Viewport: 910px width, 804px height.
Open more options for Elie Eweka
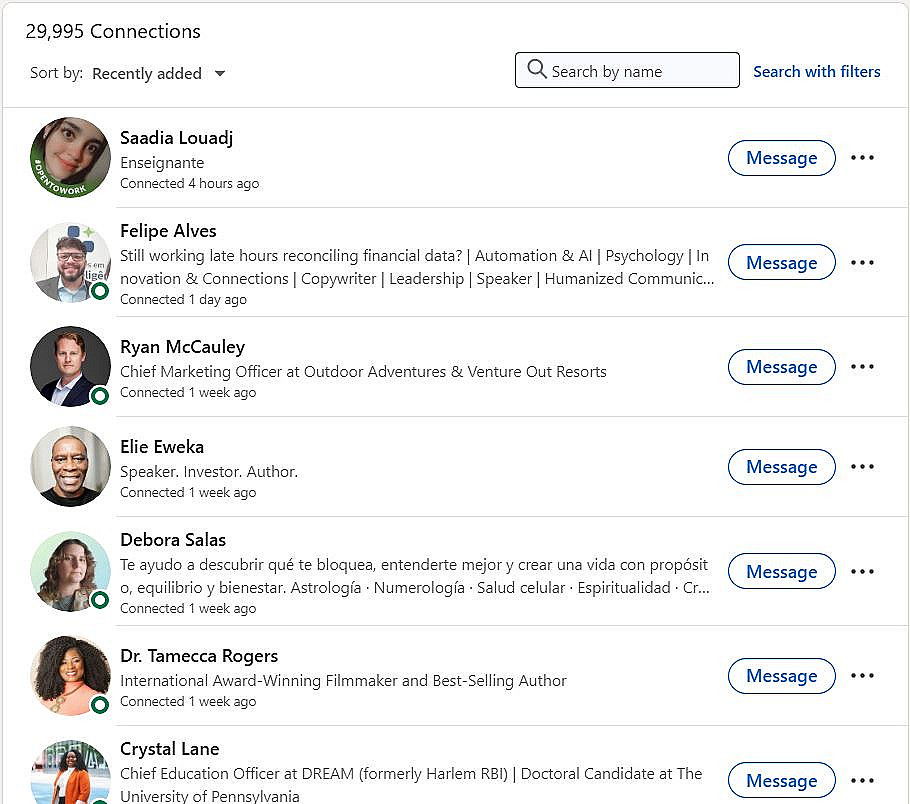click(x=862, y=467)
